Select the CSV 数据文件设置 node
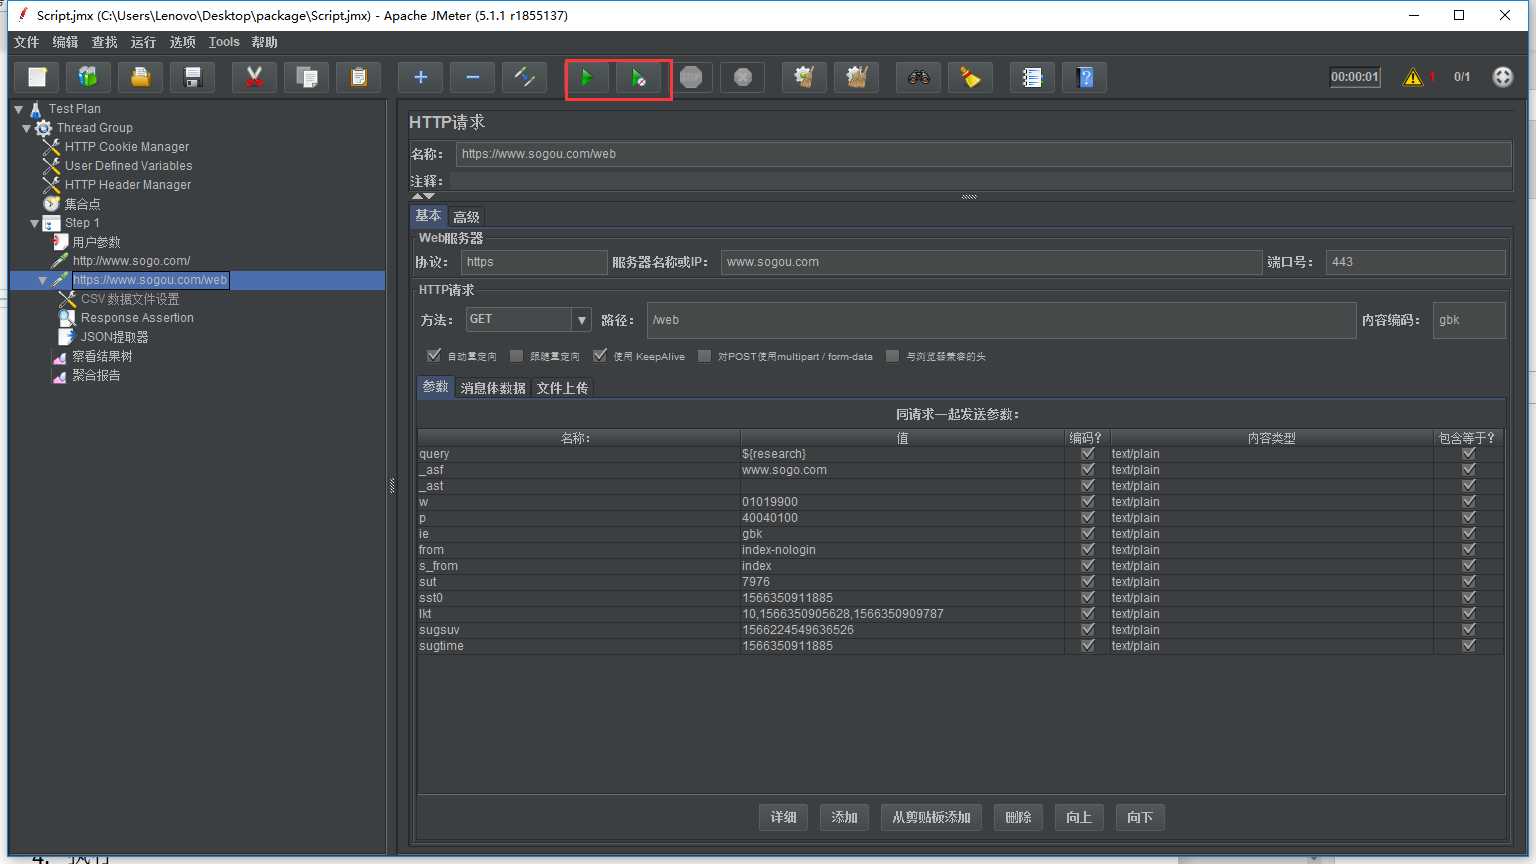This screenshot has height=864, width=1536. click(x=130, y=299)
